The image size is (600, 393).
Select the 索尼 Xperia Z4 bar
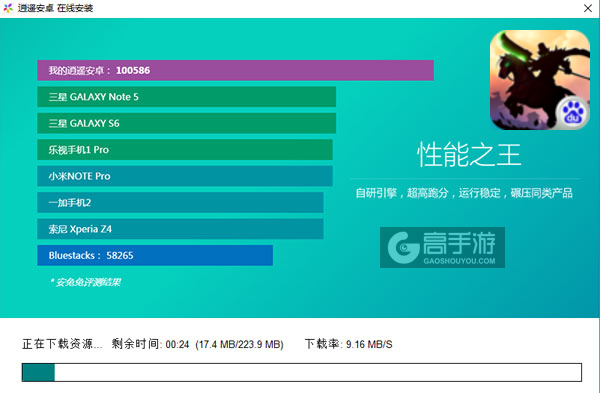(180, 229)
